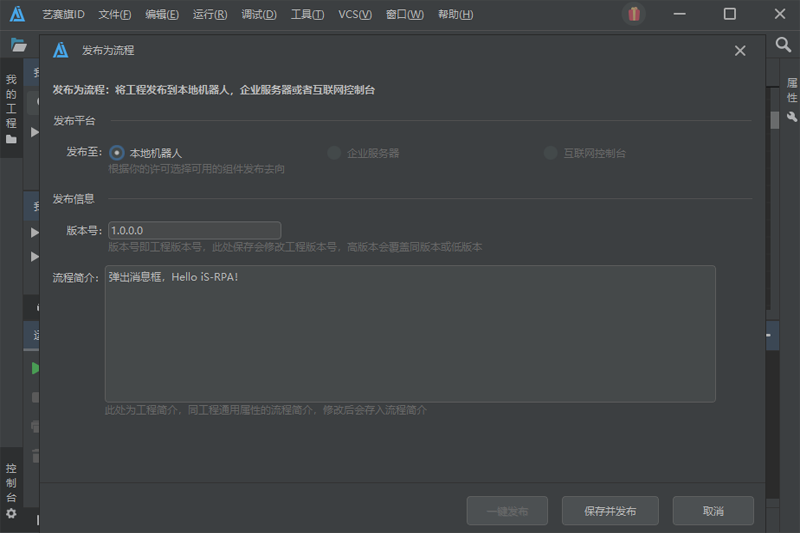Select the 企业服务器 radio button
The width and height of the screenshot is (800, 533).
(x=334, y=153)
